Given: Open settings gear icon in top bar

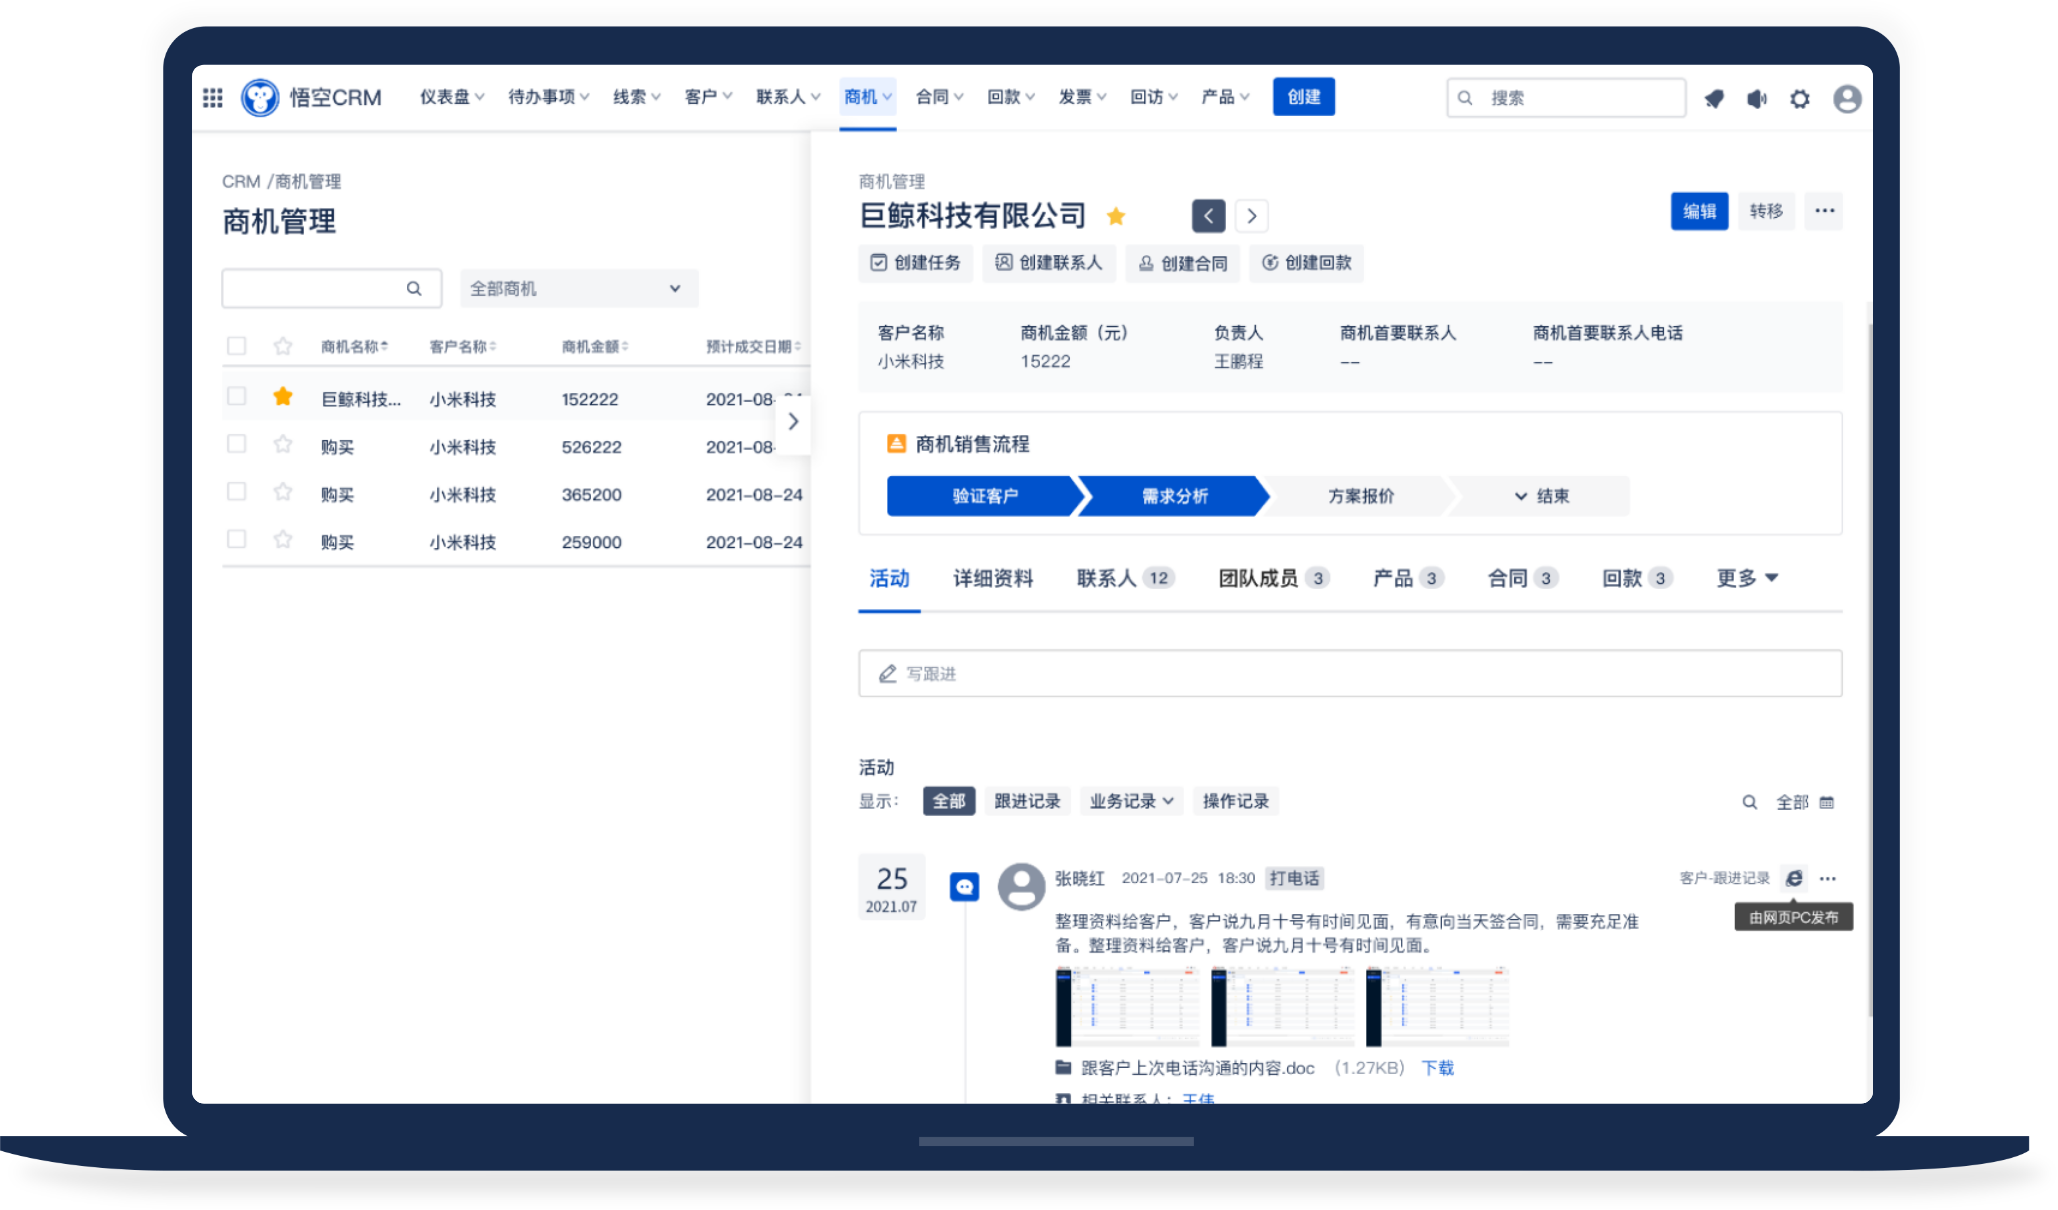Looking at the screenshot, I should tap(1800, 98).
